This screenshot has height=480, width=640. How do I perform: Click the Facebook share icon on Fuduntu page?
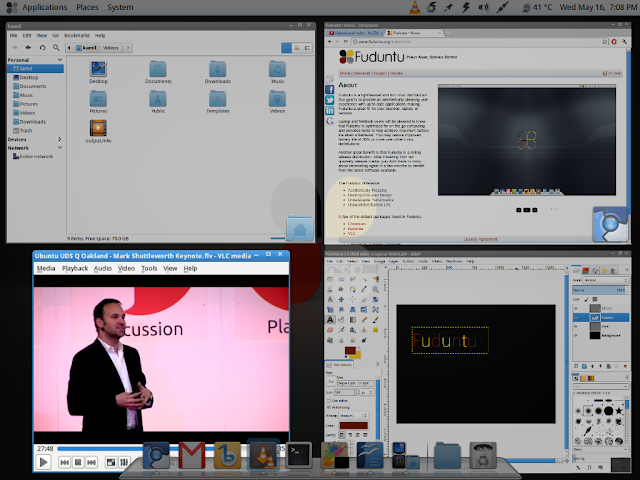pyautogui.click(x=330, y=89)
